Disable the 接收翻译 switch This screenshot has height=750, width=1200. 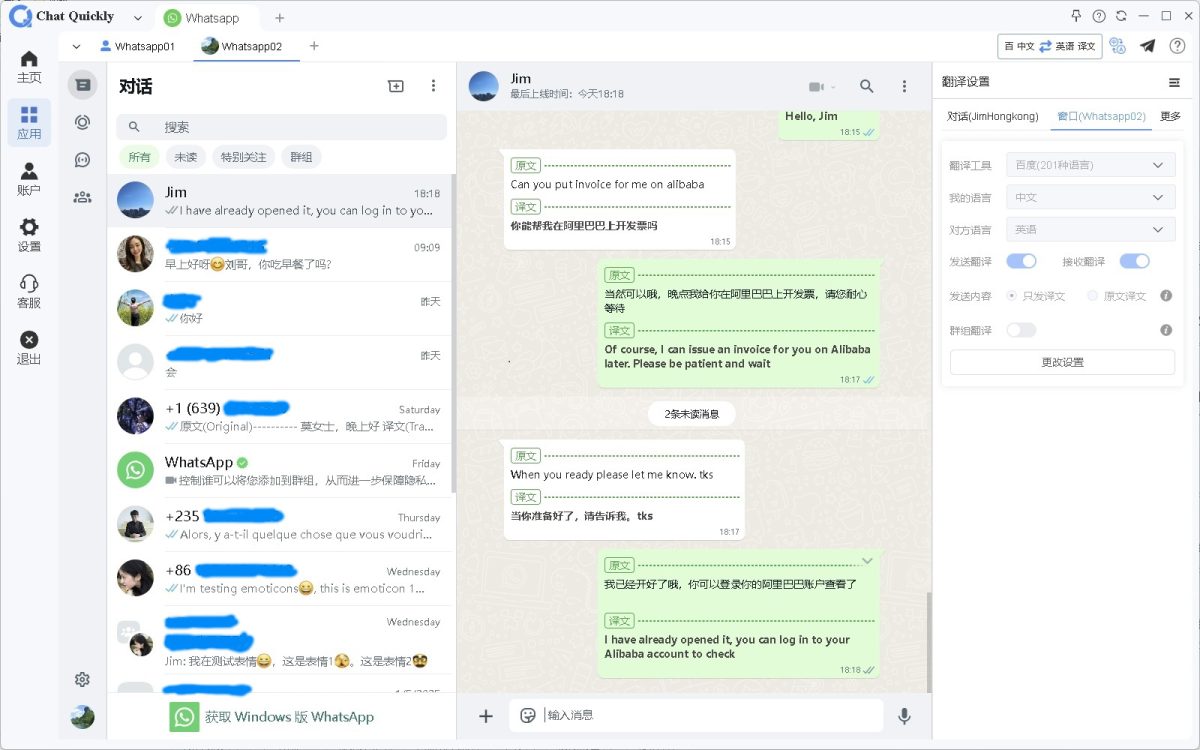tap(1134, 261)
